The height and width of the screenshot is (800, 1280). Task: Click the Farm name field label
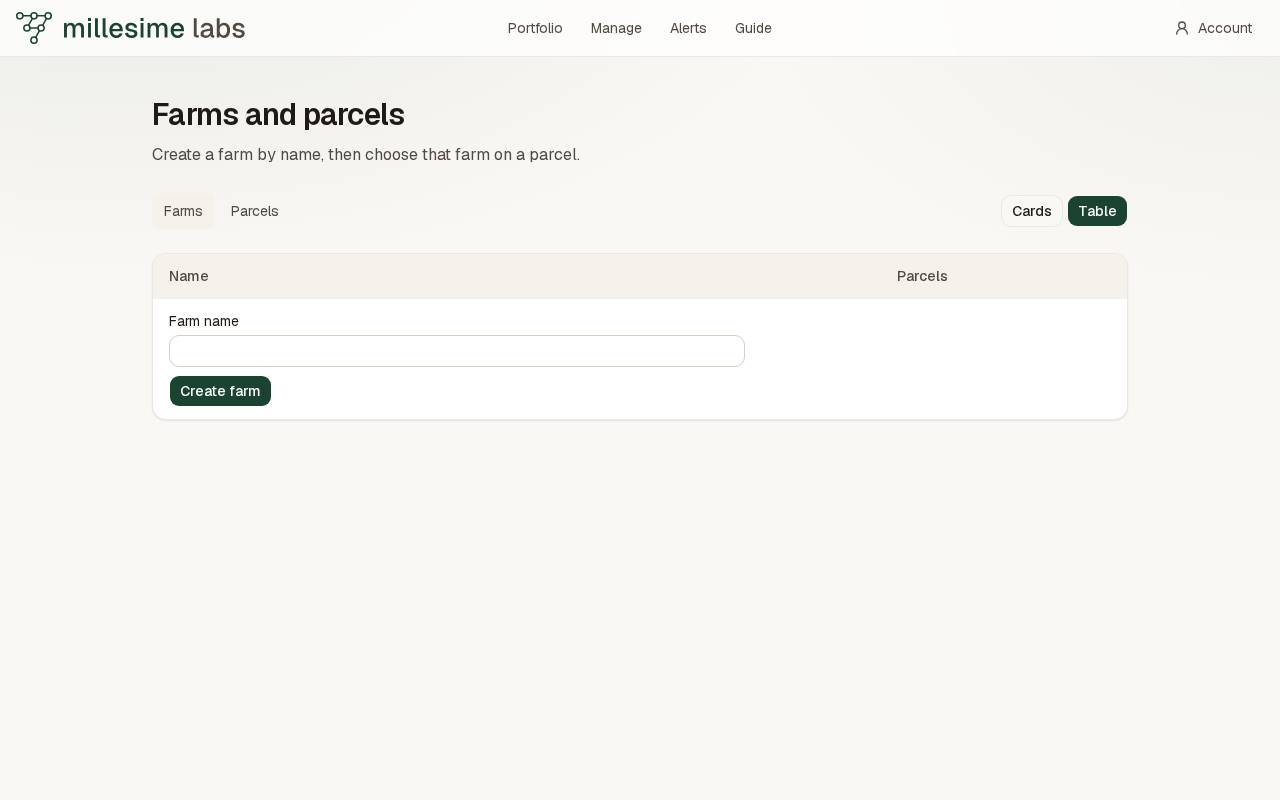click(204, 321)
